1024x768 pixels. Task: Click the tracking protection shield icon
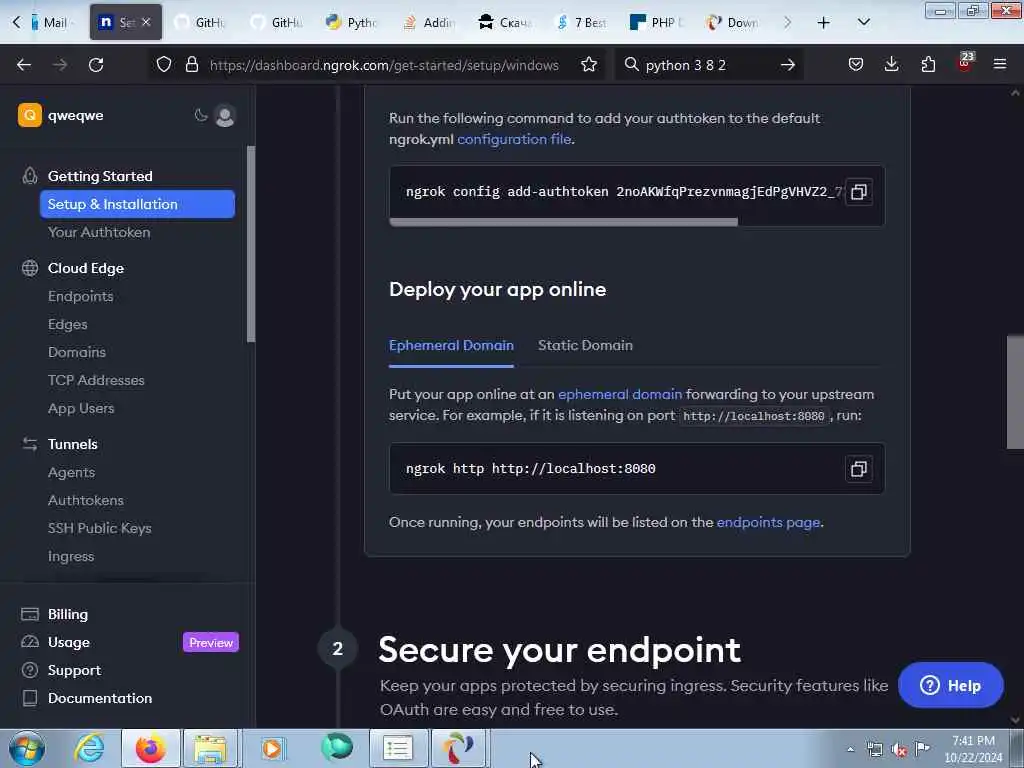[x=164, y=65]
